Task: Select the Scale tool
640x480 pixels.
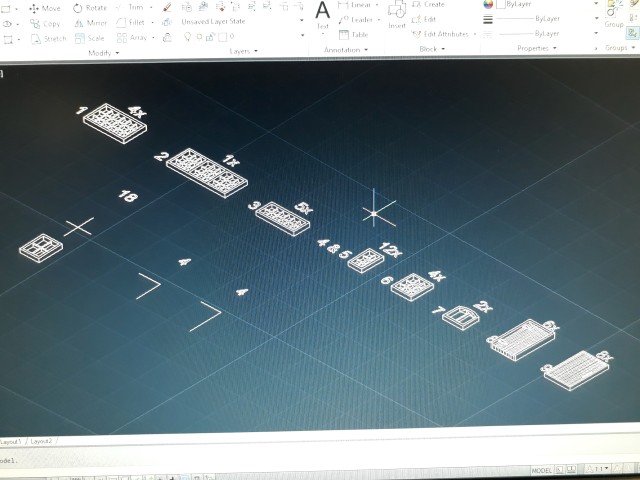Action: [89, 38]
